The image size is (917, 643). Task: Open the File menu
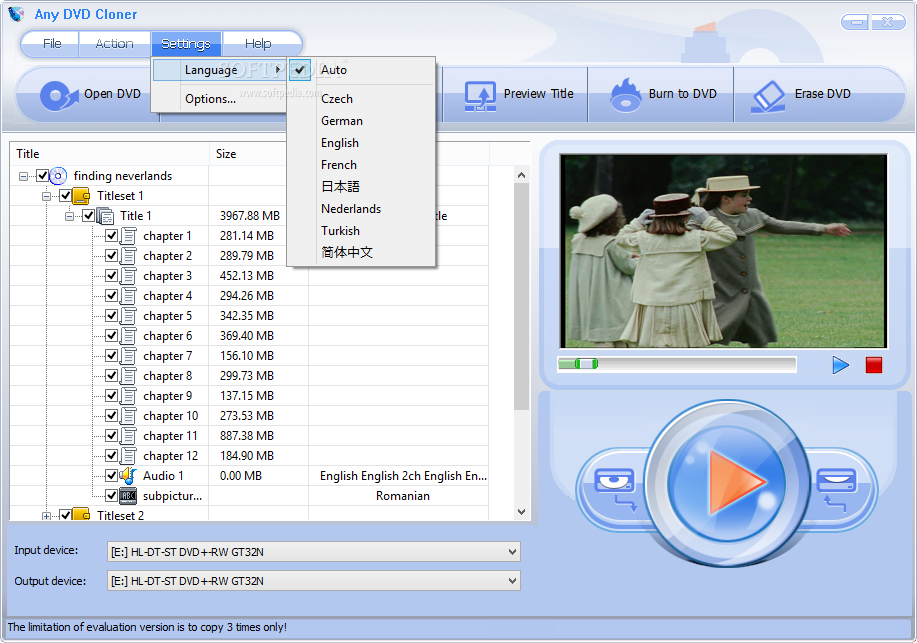[52, 44]
